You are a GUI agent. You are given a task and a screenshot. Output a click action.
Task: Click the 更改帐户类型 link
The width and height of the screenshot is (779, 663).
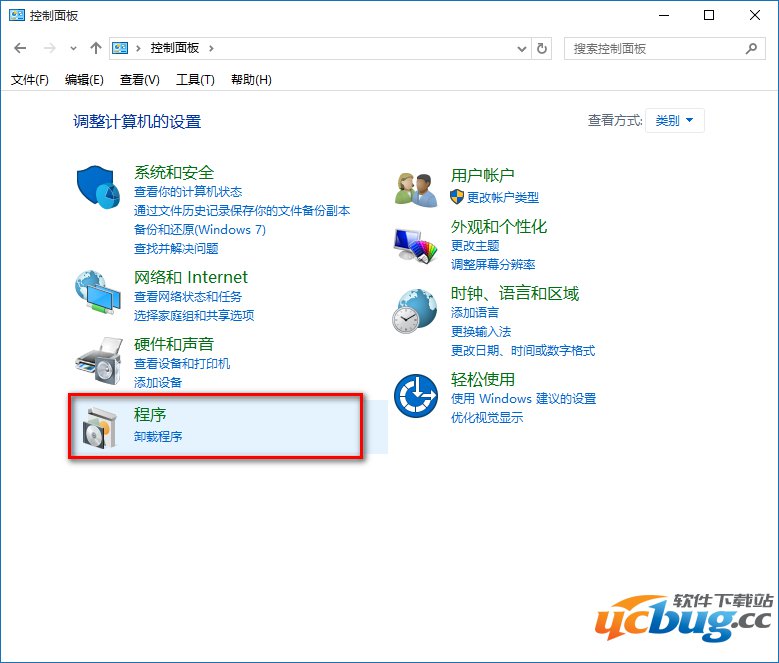click(x=502, y=197)
